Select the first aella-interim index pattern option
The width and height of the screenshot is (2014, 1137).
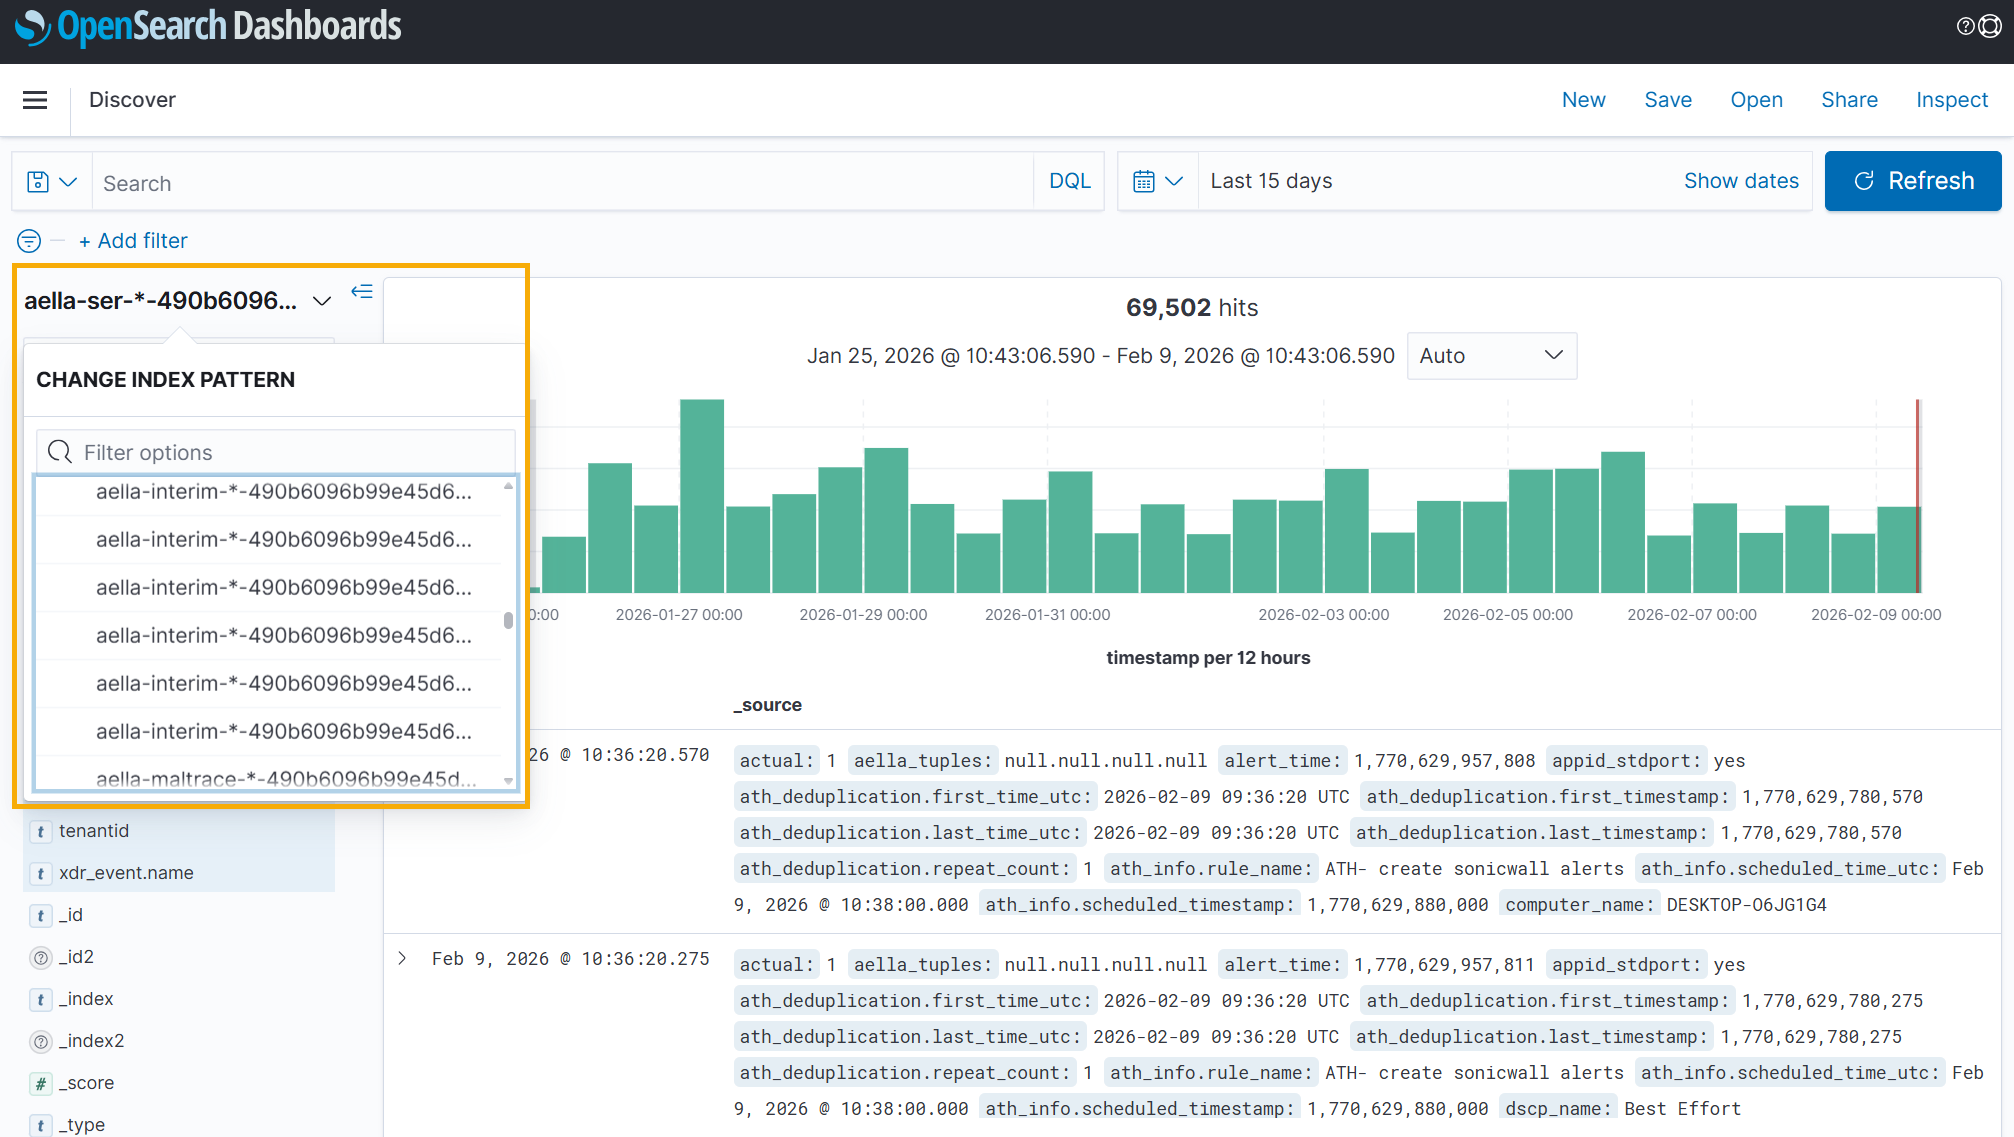click(x=283, y=492)
